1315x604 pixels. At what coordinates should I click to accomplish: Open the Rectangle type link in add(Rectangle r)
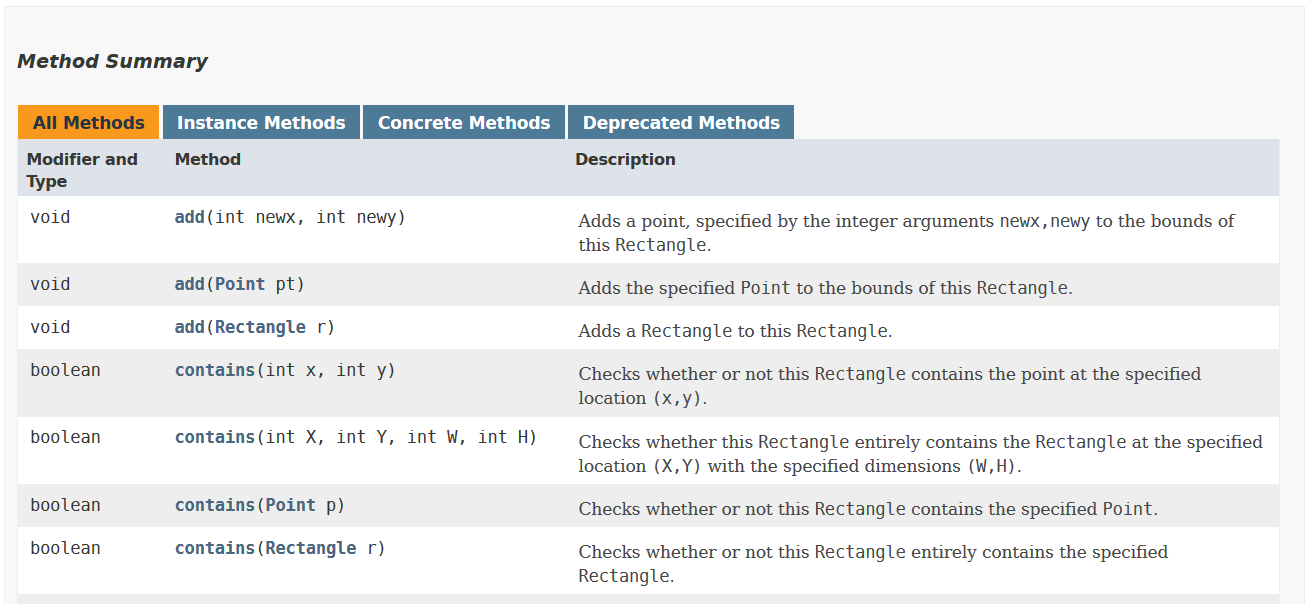point(260,327)
